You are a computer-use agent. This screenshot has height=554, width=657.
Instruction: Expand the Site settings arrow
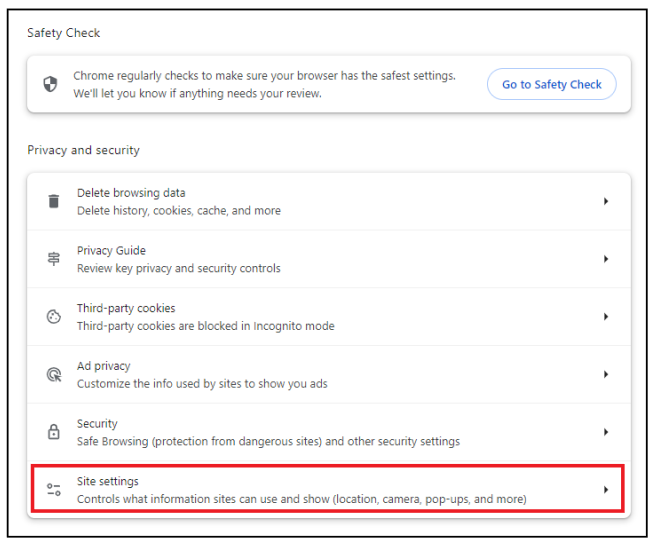point(606,489)
